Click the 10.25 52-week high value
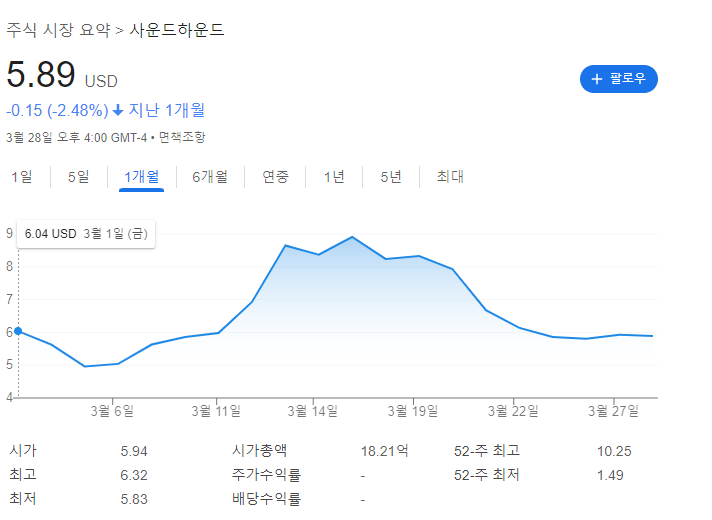This screenshot has width=712, height=520. click(614, 451)
